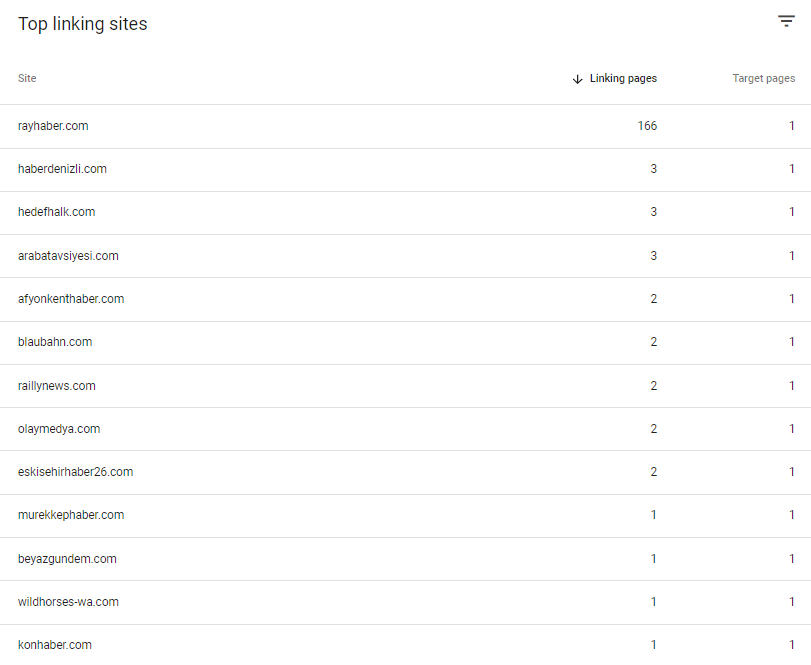Click the sort arrow beside Linking pages
The image size is (811, 665).
578,79
